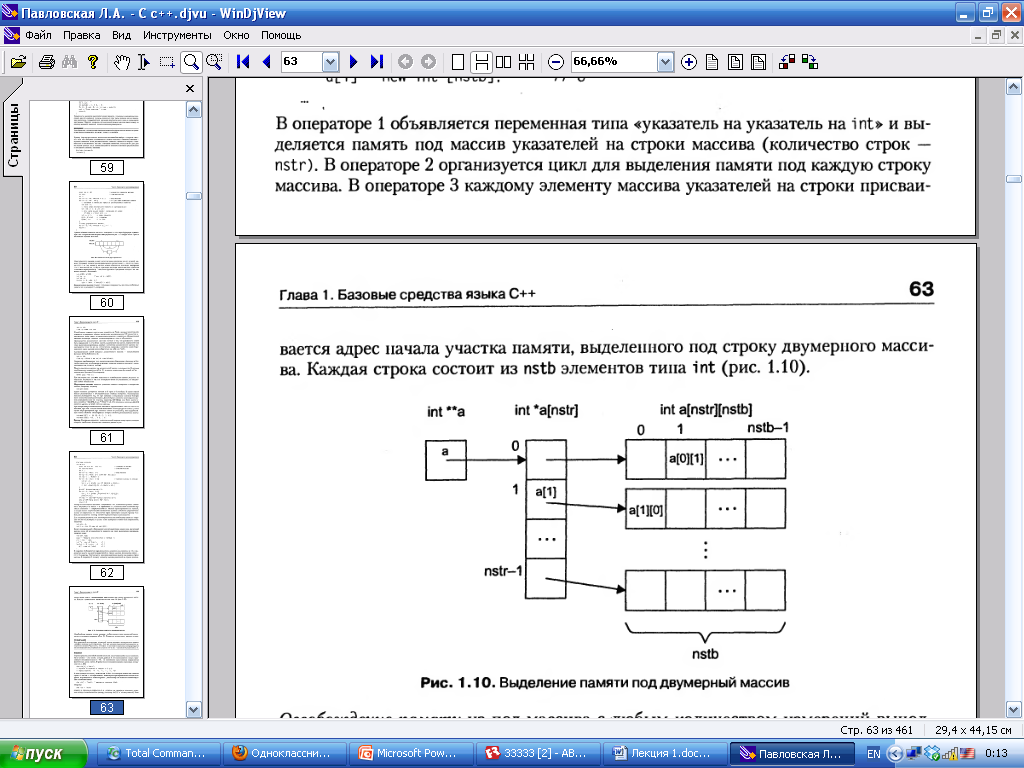Open the Правка menu

[x=82, y=35]
